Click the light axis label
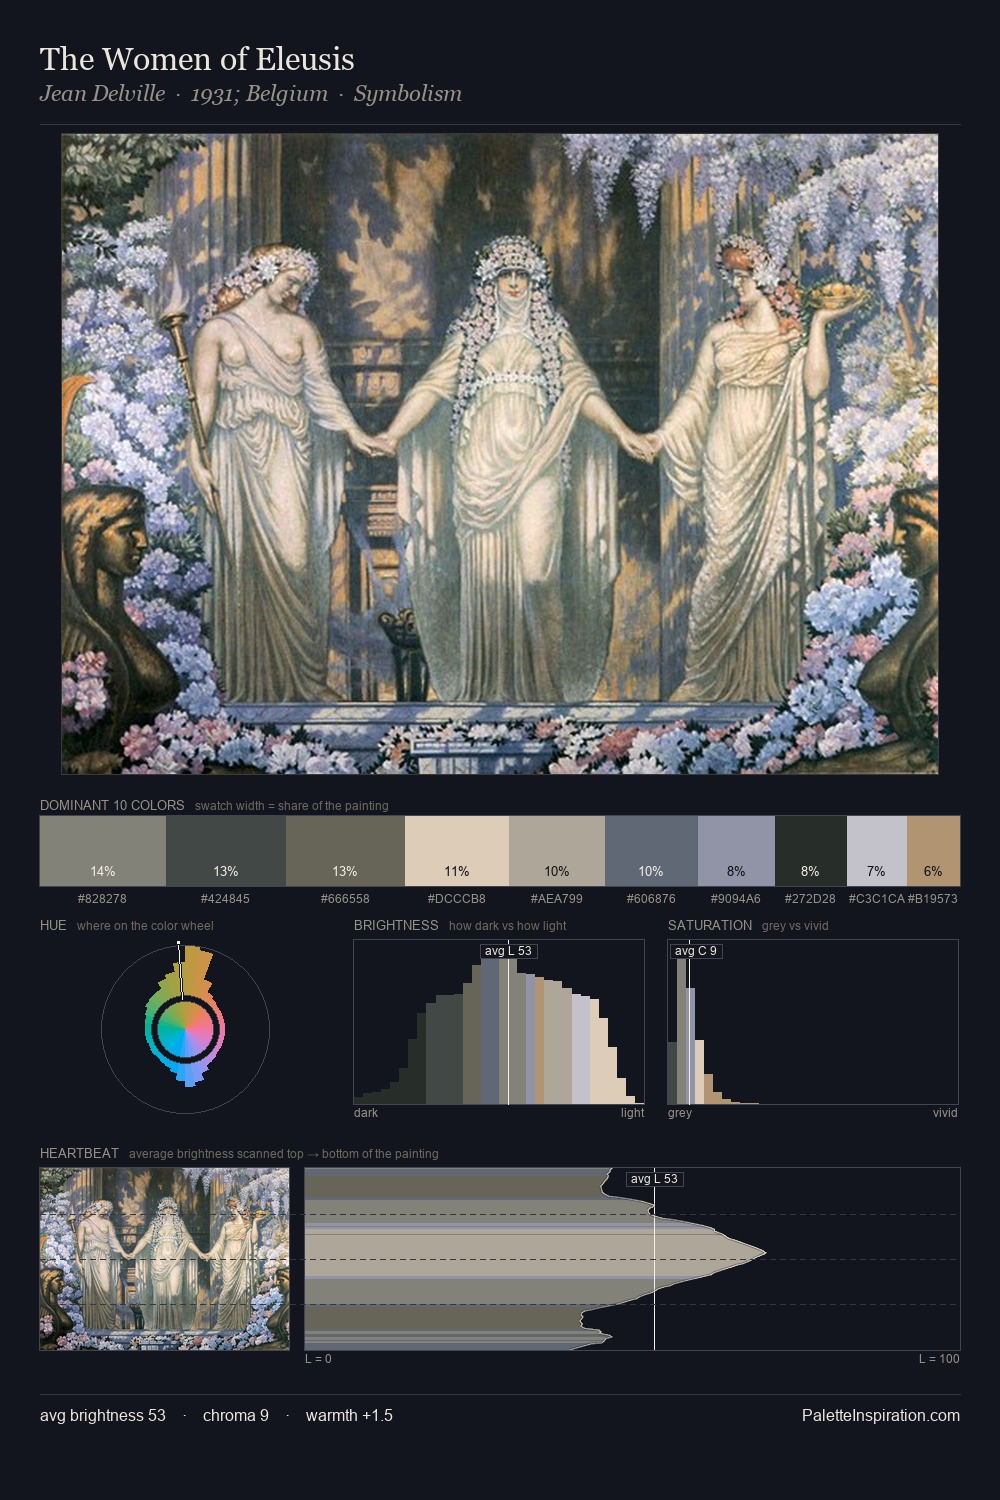 coord(633,1113)
